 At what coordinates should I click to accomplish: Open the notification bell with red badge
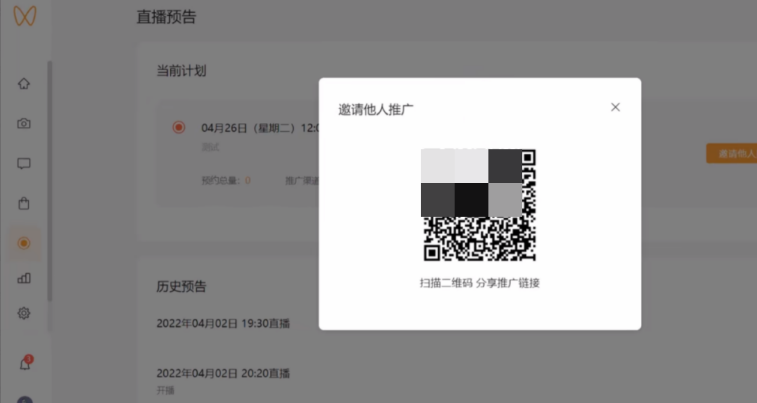coord(25,363)
